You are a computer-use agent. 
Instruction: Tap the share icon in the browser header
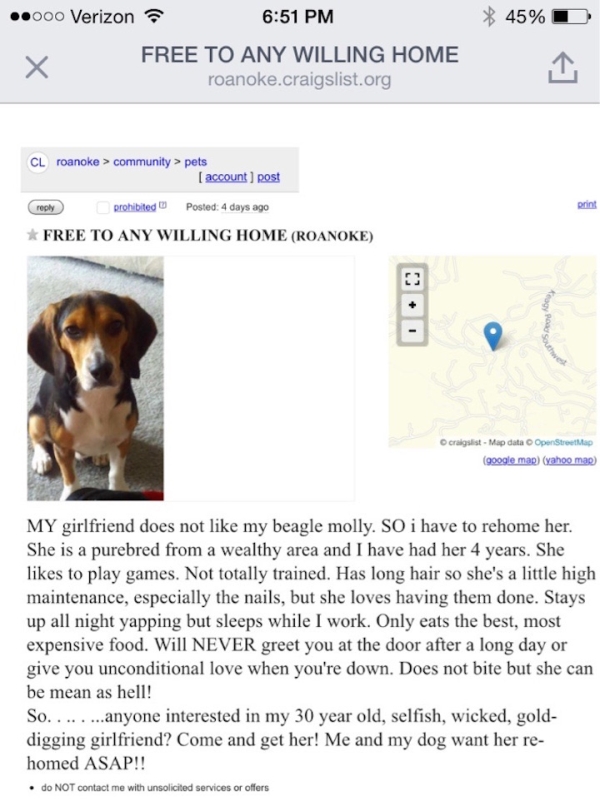(x=563, y=67)
